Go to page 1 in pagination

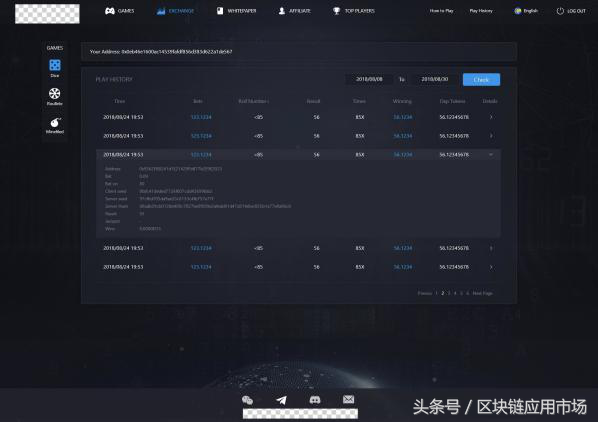pos(436,293)
